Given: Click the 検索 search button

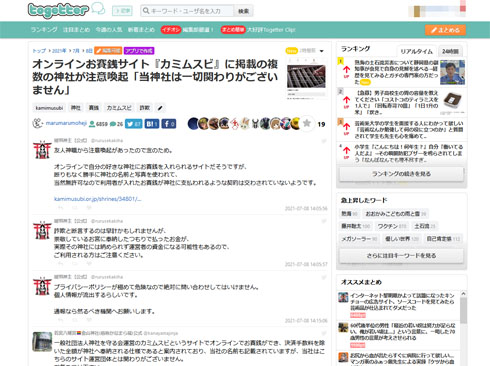Looking at the screenshot, I should [x=243, y=11].
